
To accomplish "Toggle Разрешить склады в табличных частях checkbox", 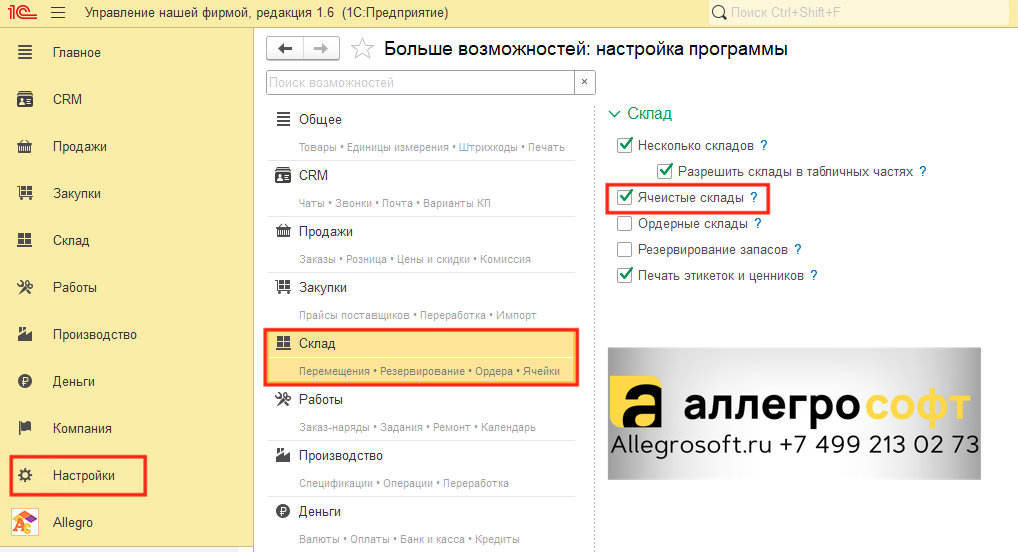I will coord(664,171).
